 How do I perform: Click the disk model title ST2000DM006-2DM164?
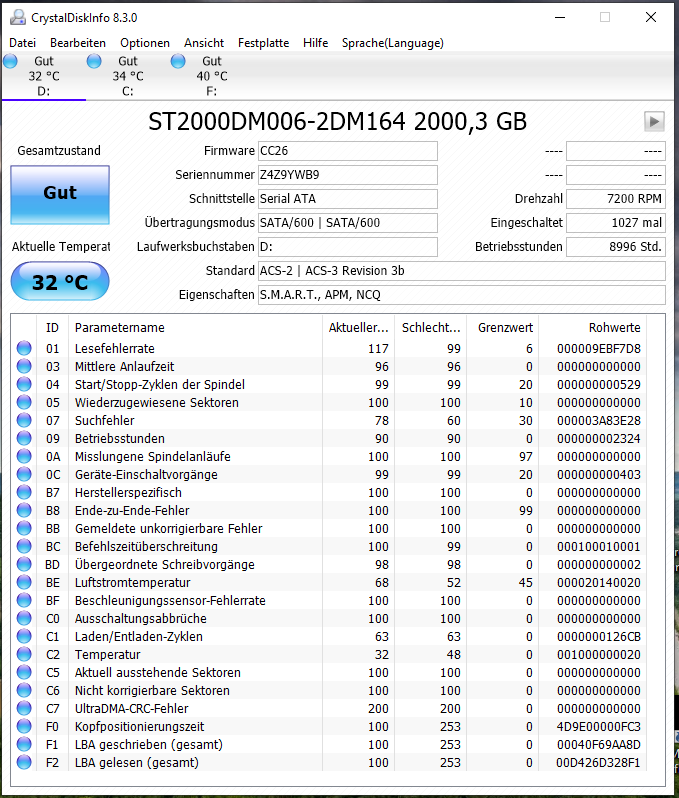click(x=337, y=122)
